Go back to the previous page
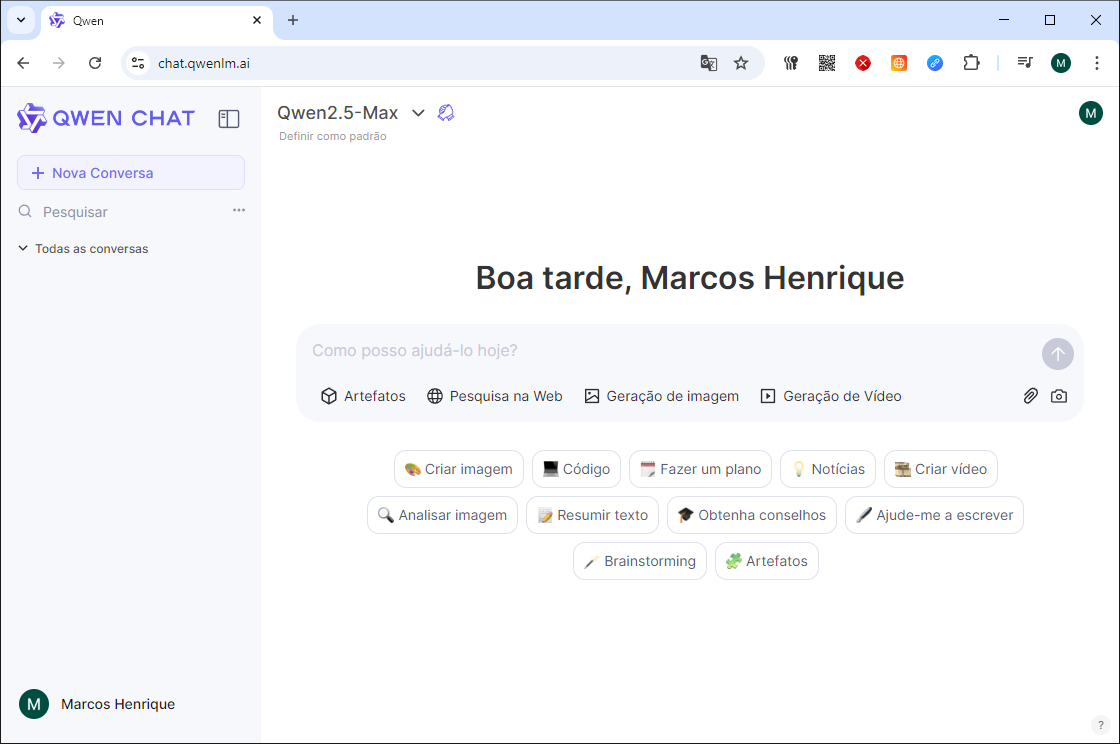 [23, 63]
